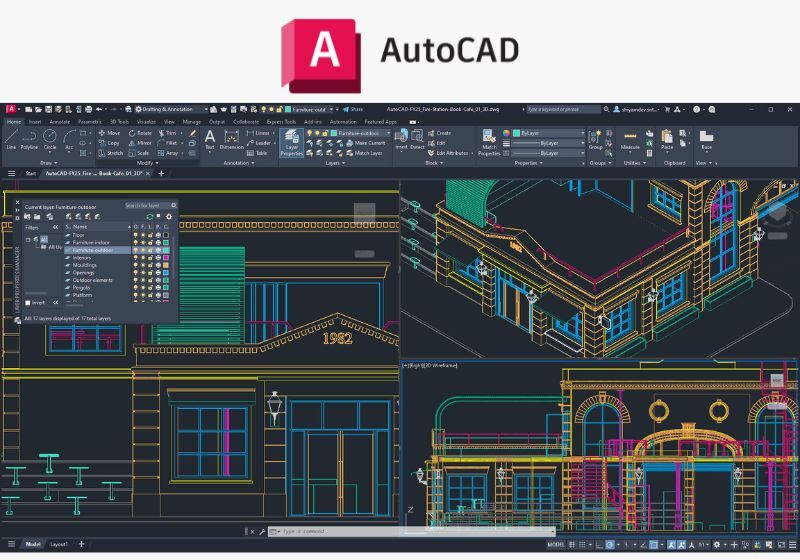Toggle On/Off bulb for Floor layer

136,235
